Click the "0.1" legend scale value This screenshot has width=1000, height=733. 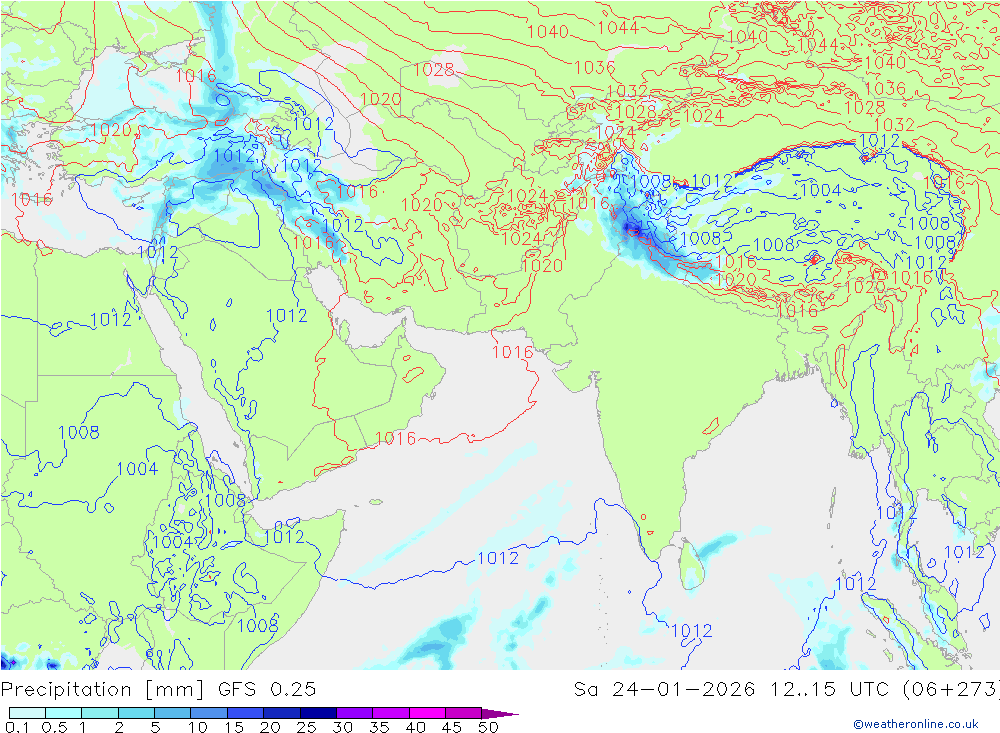coord(17,727)
